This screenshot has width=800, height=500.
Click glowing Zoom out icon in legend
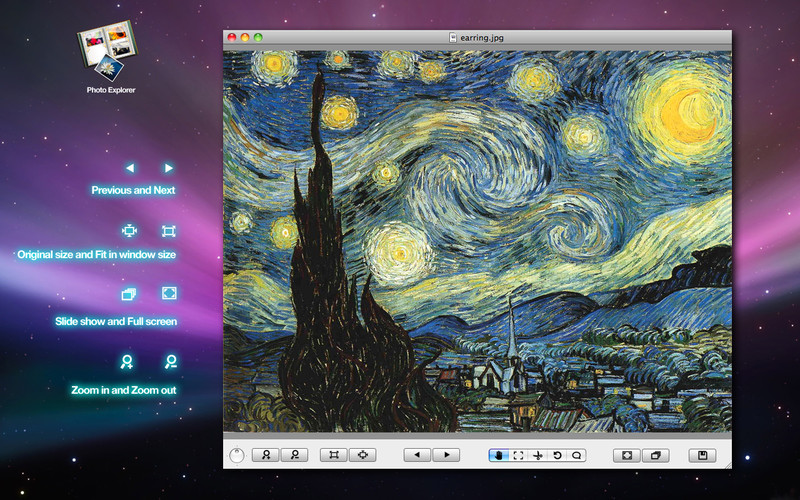170,362
